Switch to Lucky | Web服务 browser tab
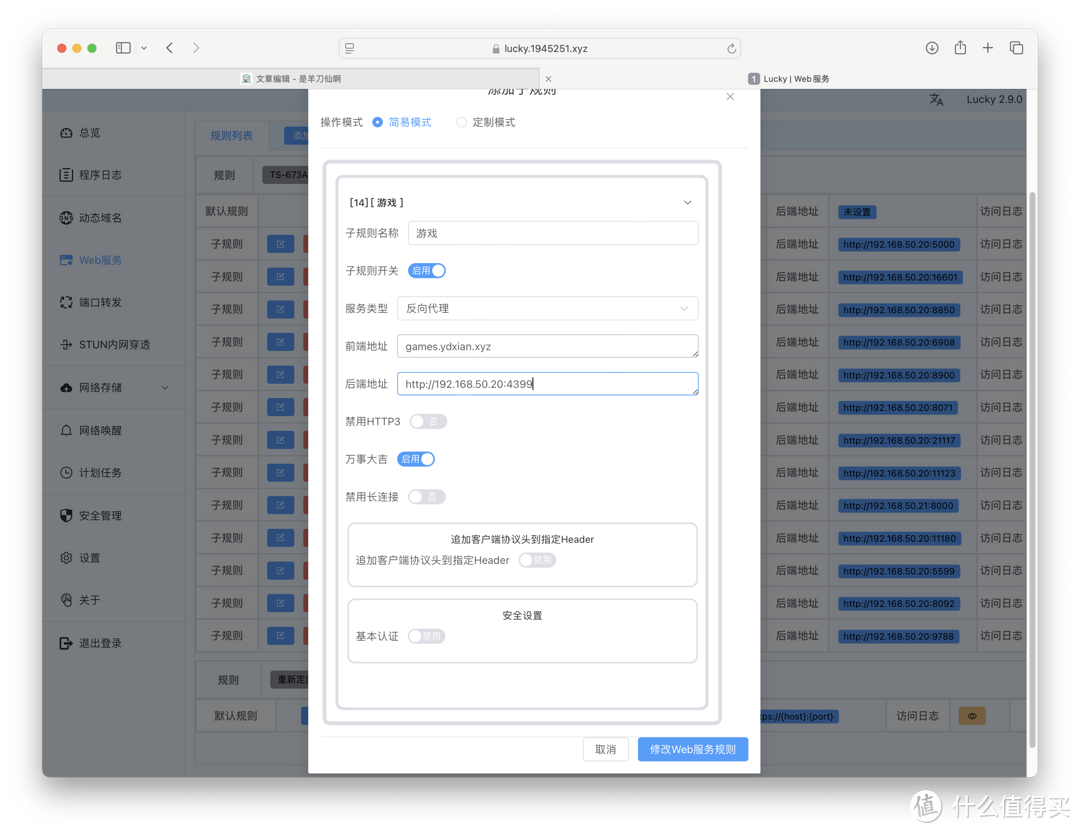Viewport: 1080px width, 833px height. [789, 79]
